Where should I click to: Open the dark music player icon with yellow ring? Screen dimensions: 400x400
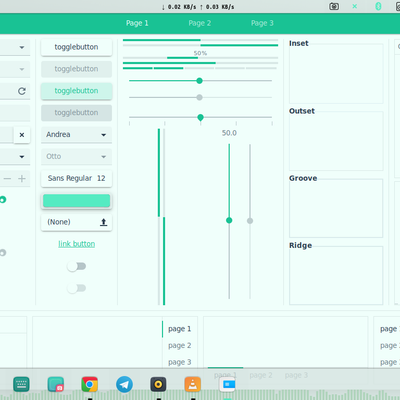pyautogui.click(x=158, y=384)
